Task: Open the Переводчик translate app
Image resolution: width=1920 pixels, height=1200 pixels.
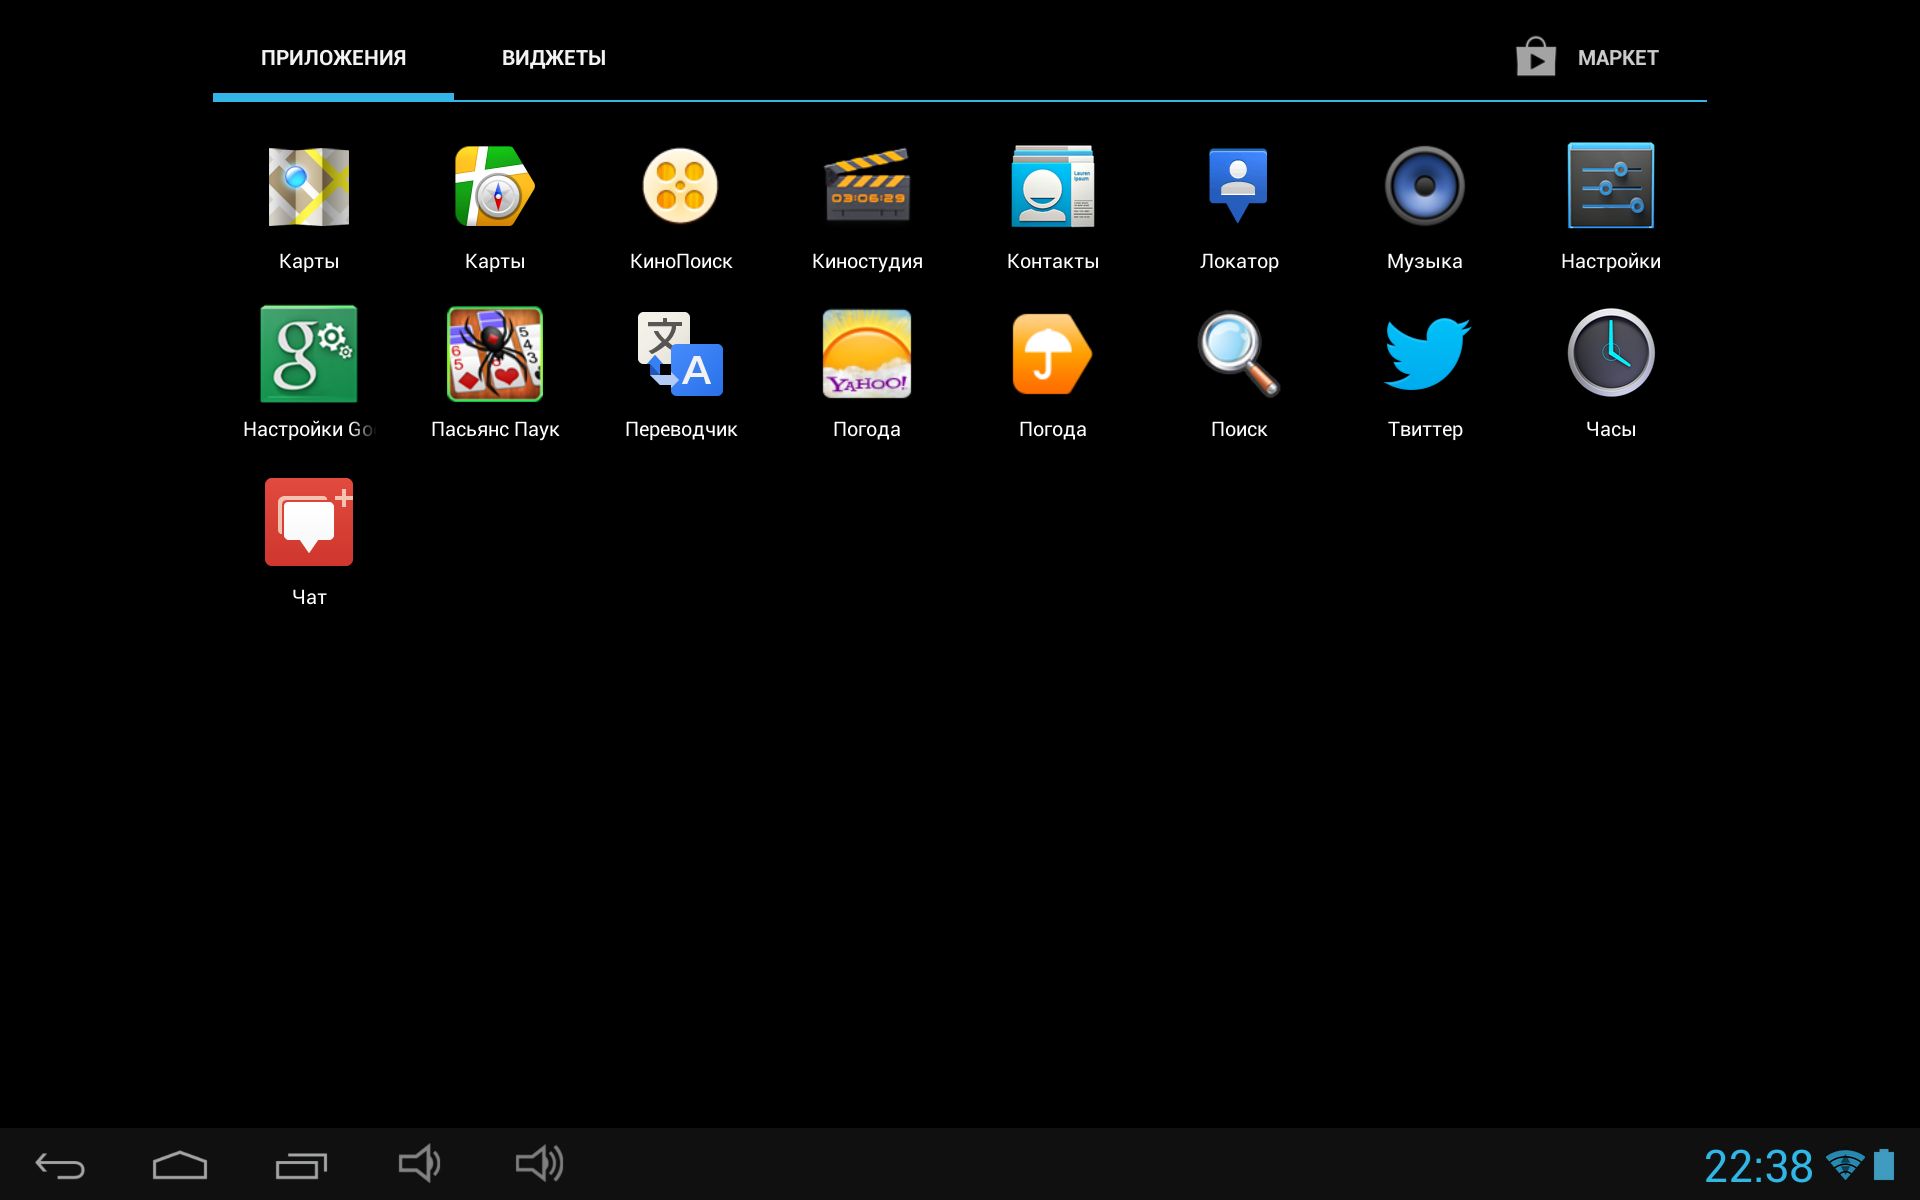Action: click(680, 354)
